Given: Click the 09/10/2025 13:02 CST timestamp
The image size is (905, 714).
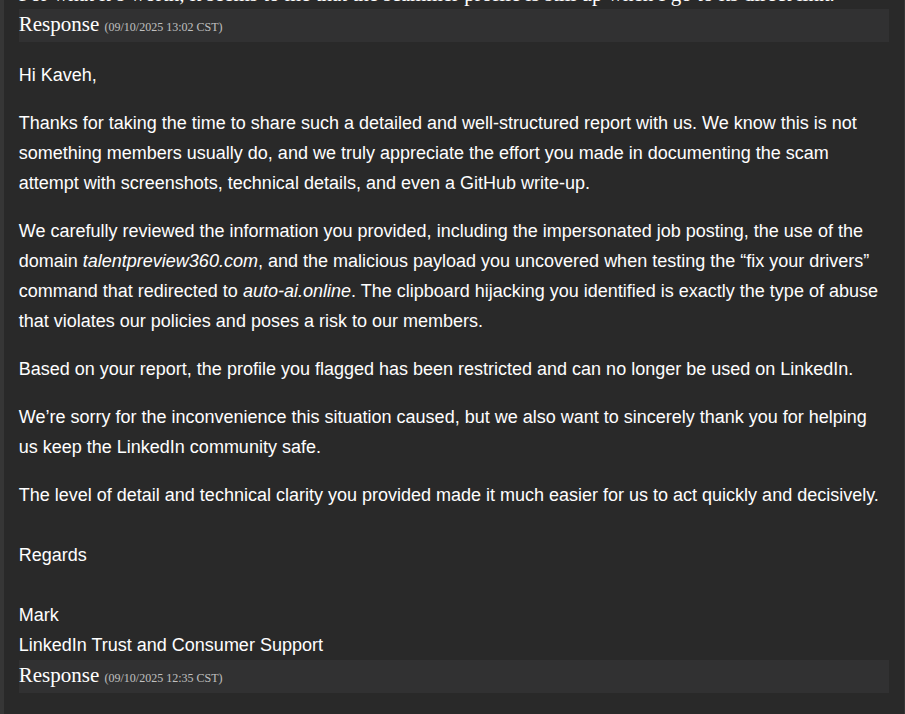Looking at the screenshot, I should pyautogui.click(x=163, y=27).
